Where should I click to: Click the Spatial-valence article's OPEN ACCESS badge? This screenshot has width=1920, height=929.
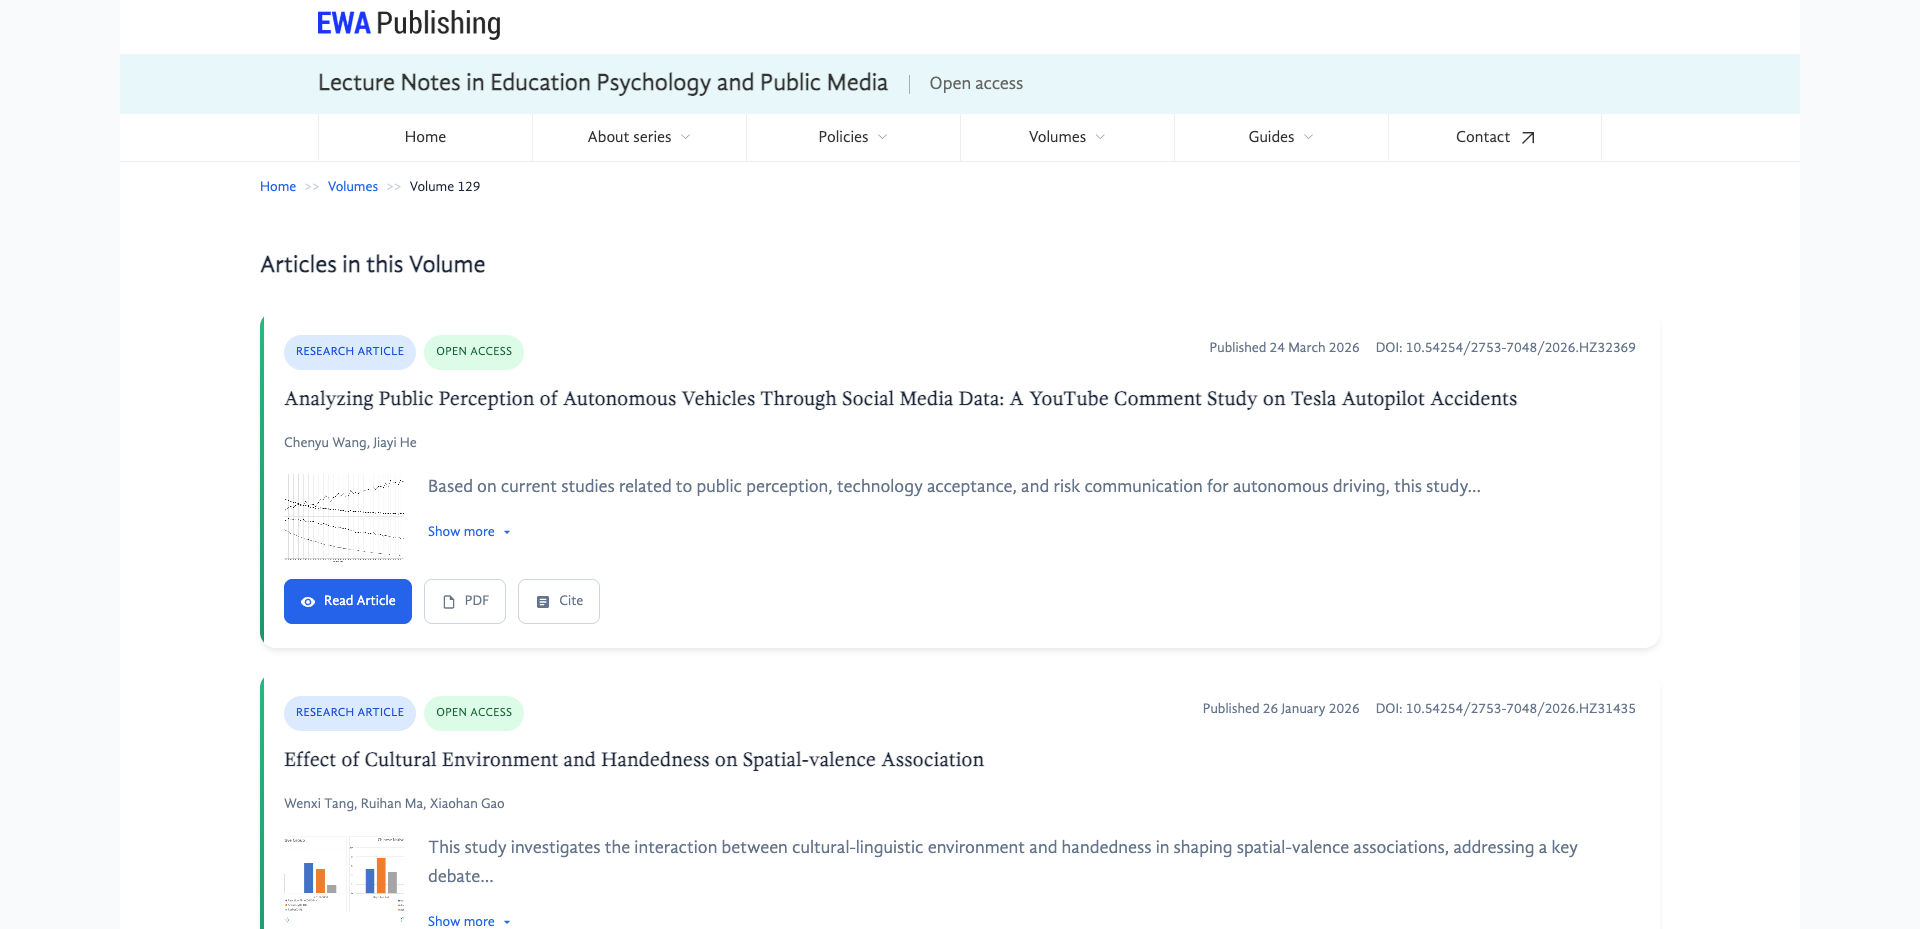coord(474,713)
